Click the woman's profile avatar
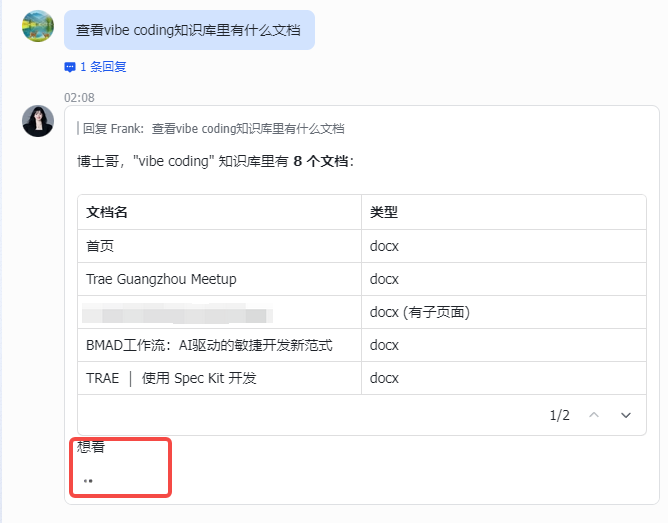Image resolution: width=668 pixels, height=523 pixels. [38, 121]
